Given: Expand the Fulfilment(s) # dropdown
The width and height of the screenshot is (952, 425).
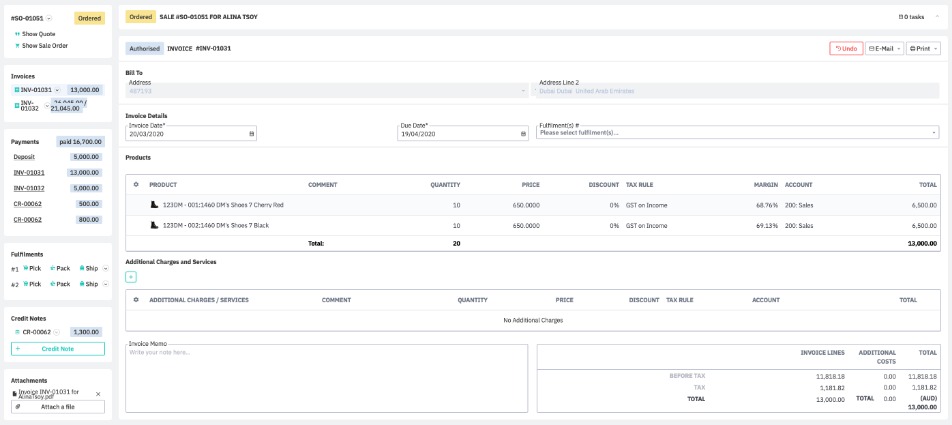Looking at the screenshot, I should click(x=934, y=133).
